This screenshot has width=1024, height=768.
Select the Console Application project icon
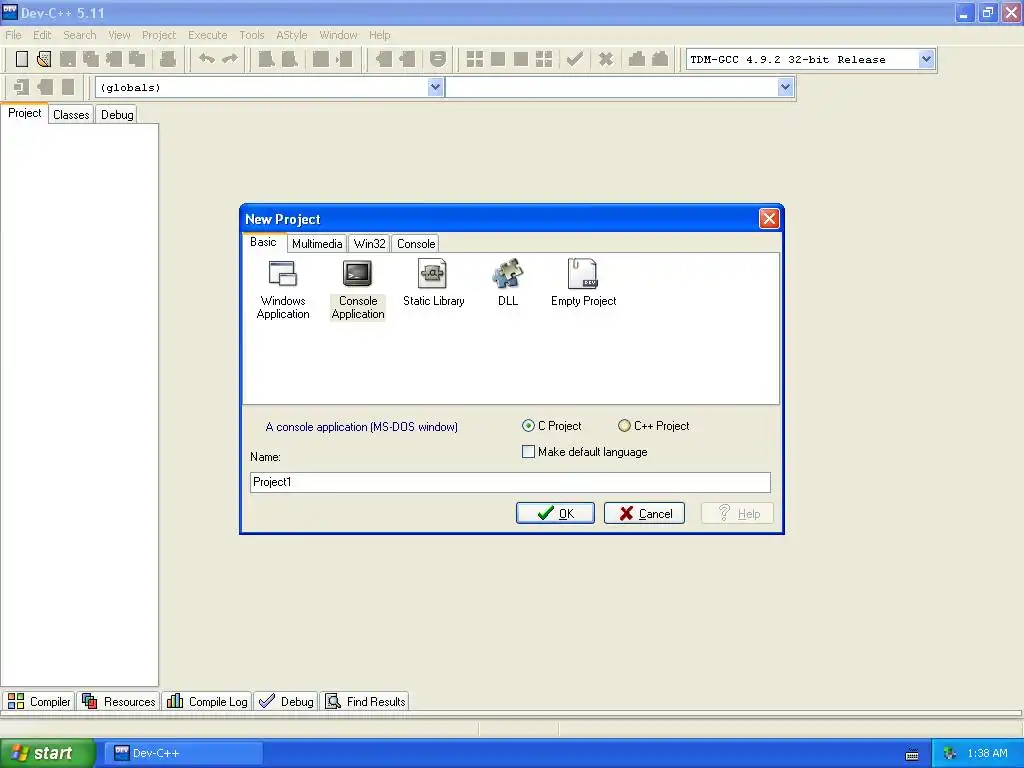tap(358, 290)
